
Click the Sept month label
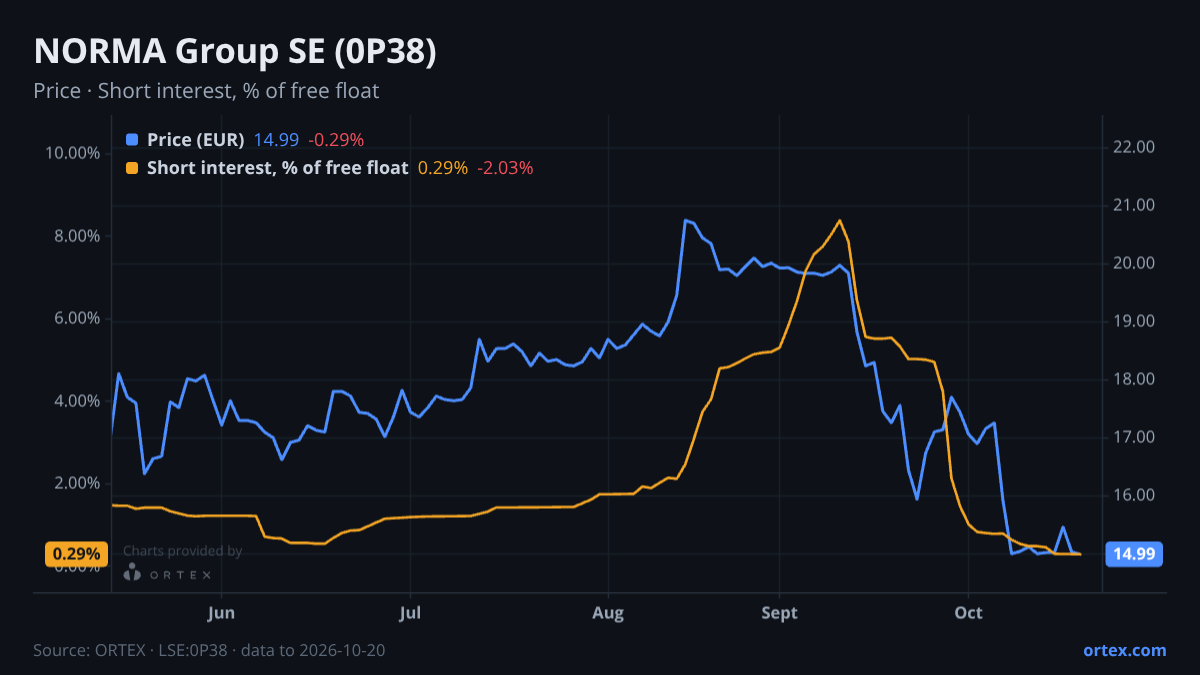(780, 613)
